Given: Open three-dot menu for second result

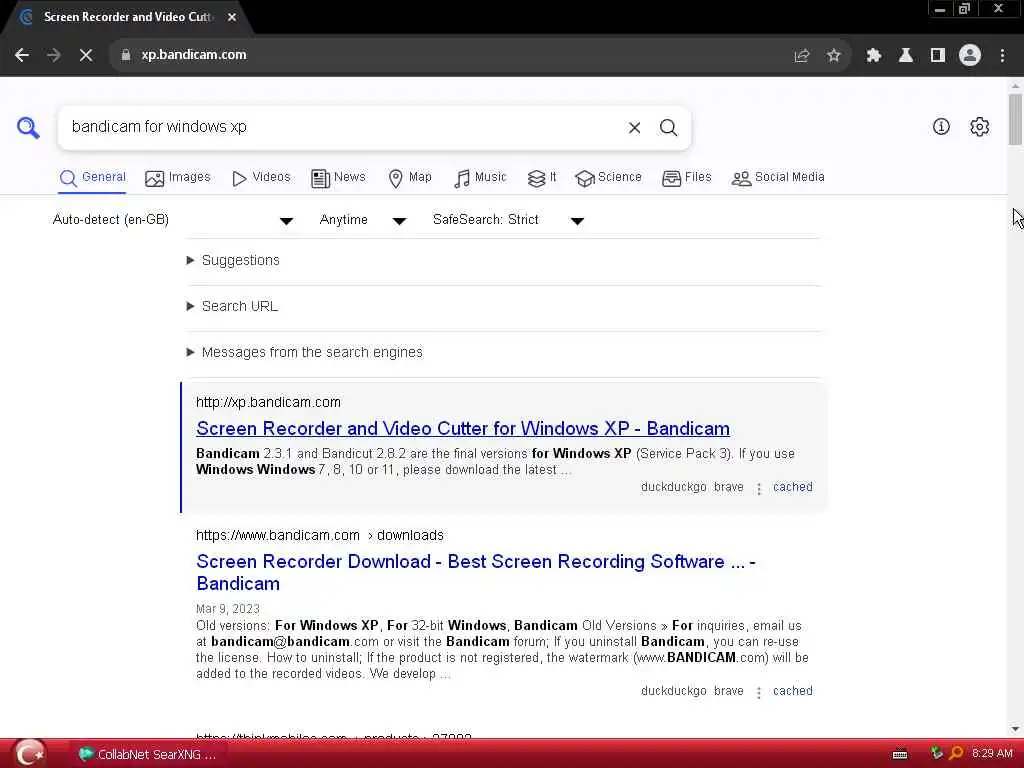Looking at the screenshot, I should coord(759,692).
